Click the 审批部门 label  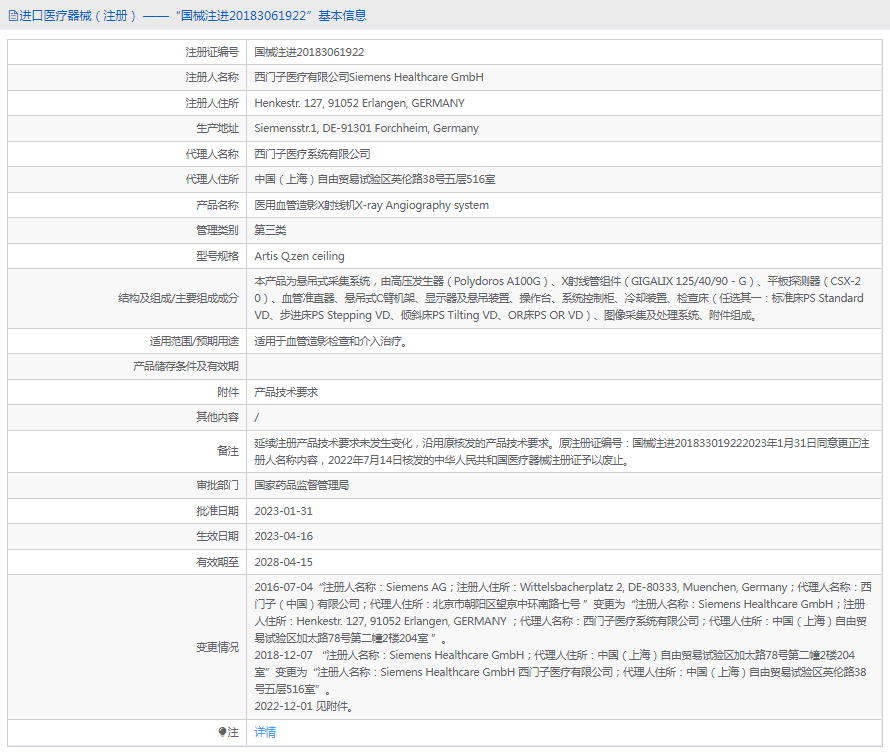[217, 485]
